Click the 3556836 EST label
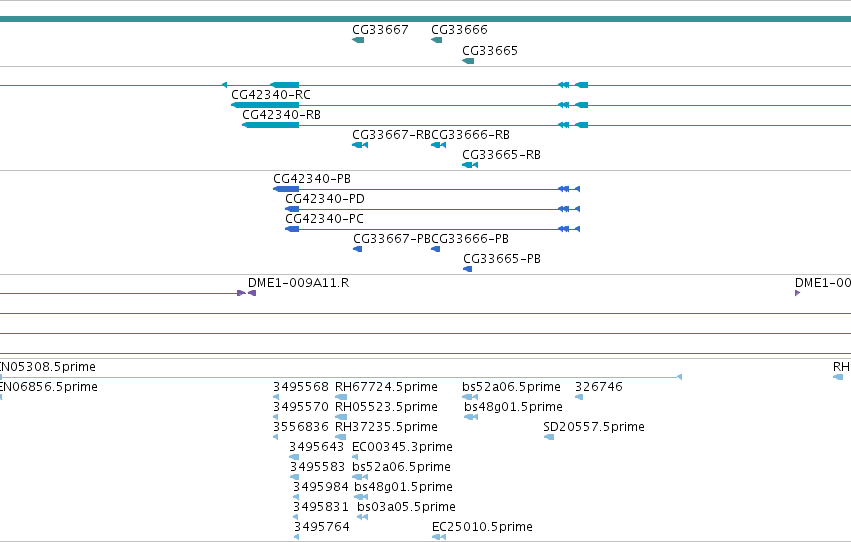 (x=301, y=427)
